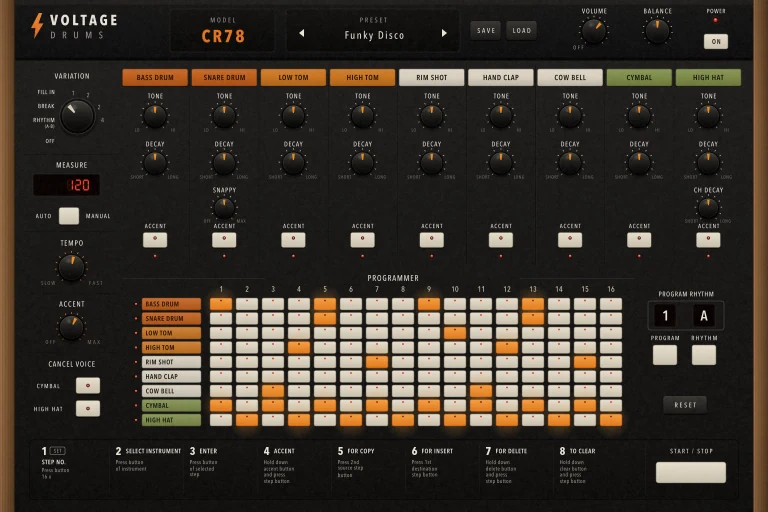
Task: Click the global Accent knob
Action: tap(72, 328)
